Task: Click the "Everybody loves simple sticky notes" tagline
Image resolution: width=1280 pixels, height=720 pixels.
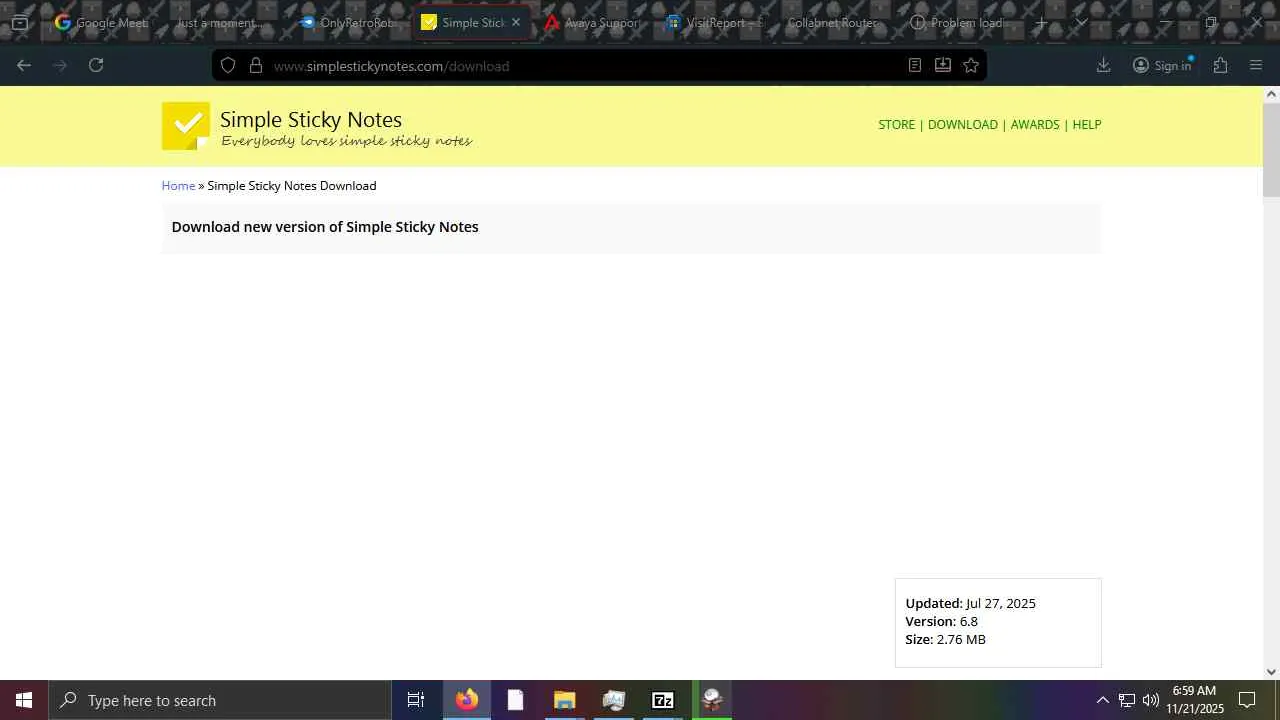Action: tap(346, 141)
